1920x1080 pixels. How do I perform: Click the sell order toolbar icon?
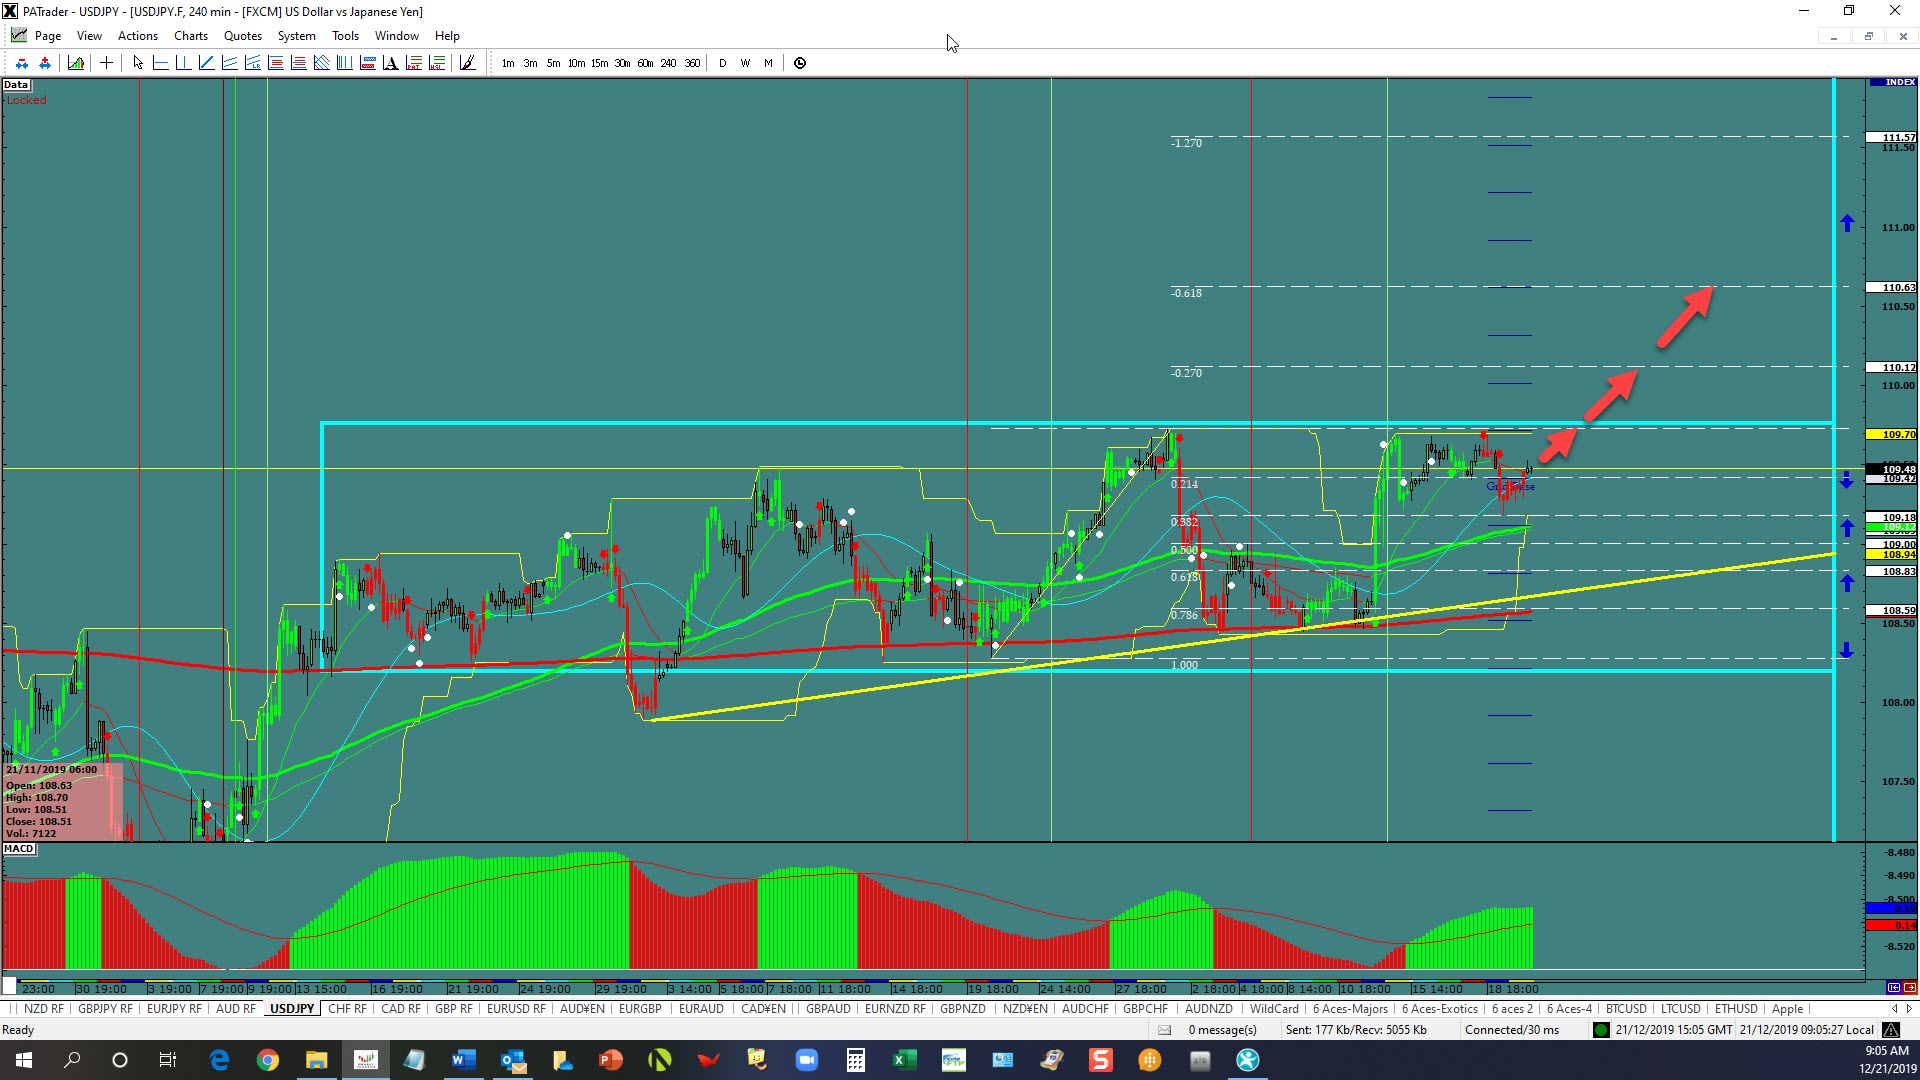click(x=21, y=63)
